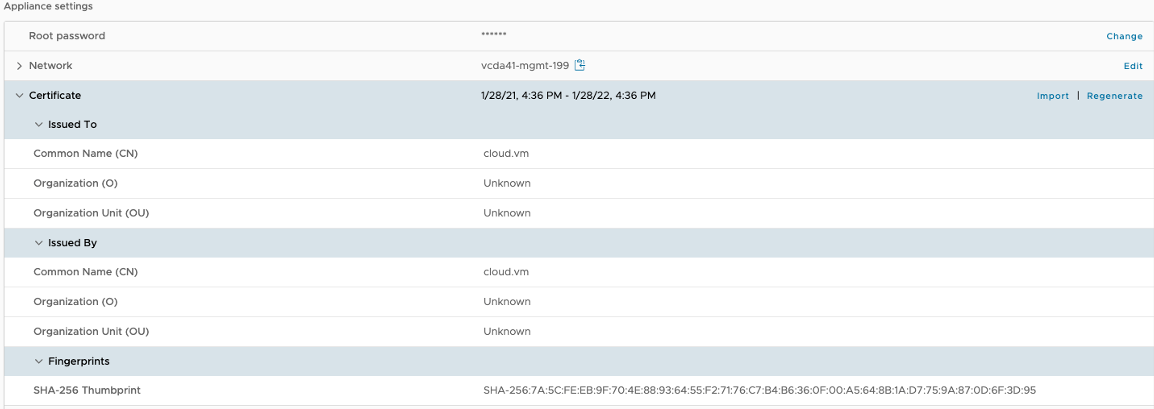The image size is (1154, 409).
Task: Click the masked root password value
Action: tap(494, 35)
